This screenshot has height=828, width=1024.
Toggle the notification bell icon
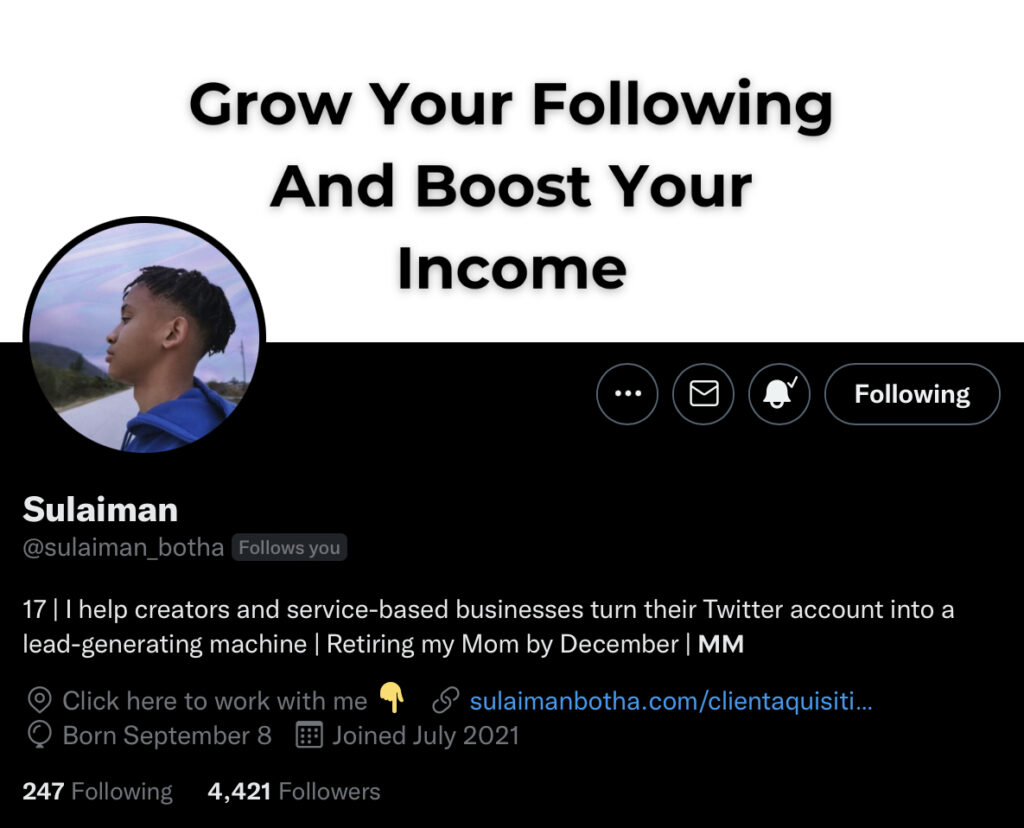point(779,394)
